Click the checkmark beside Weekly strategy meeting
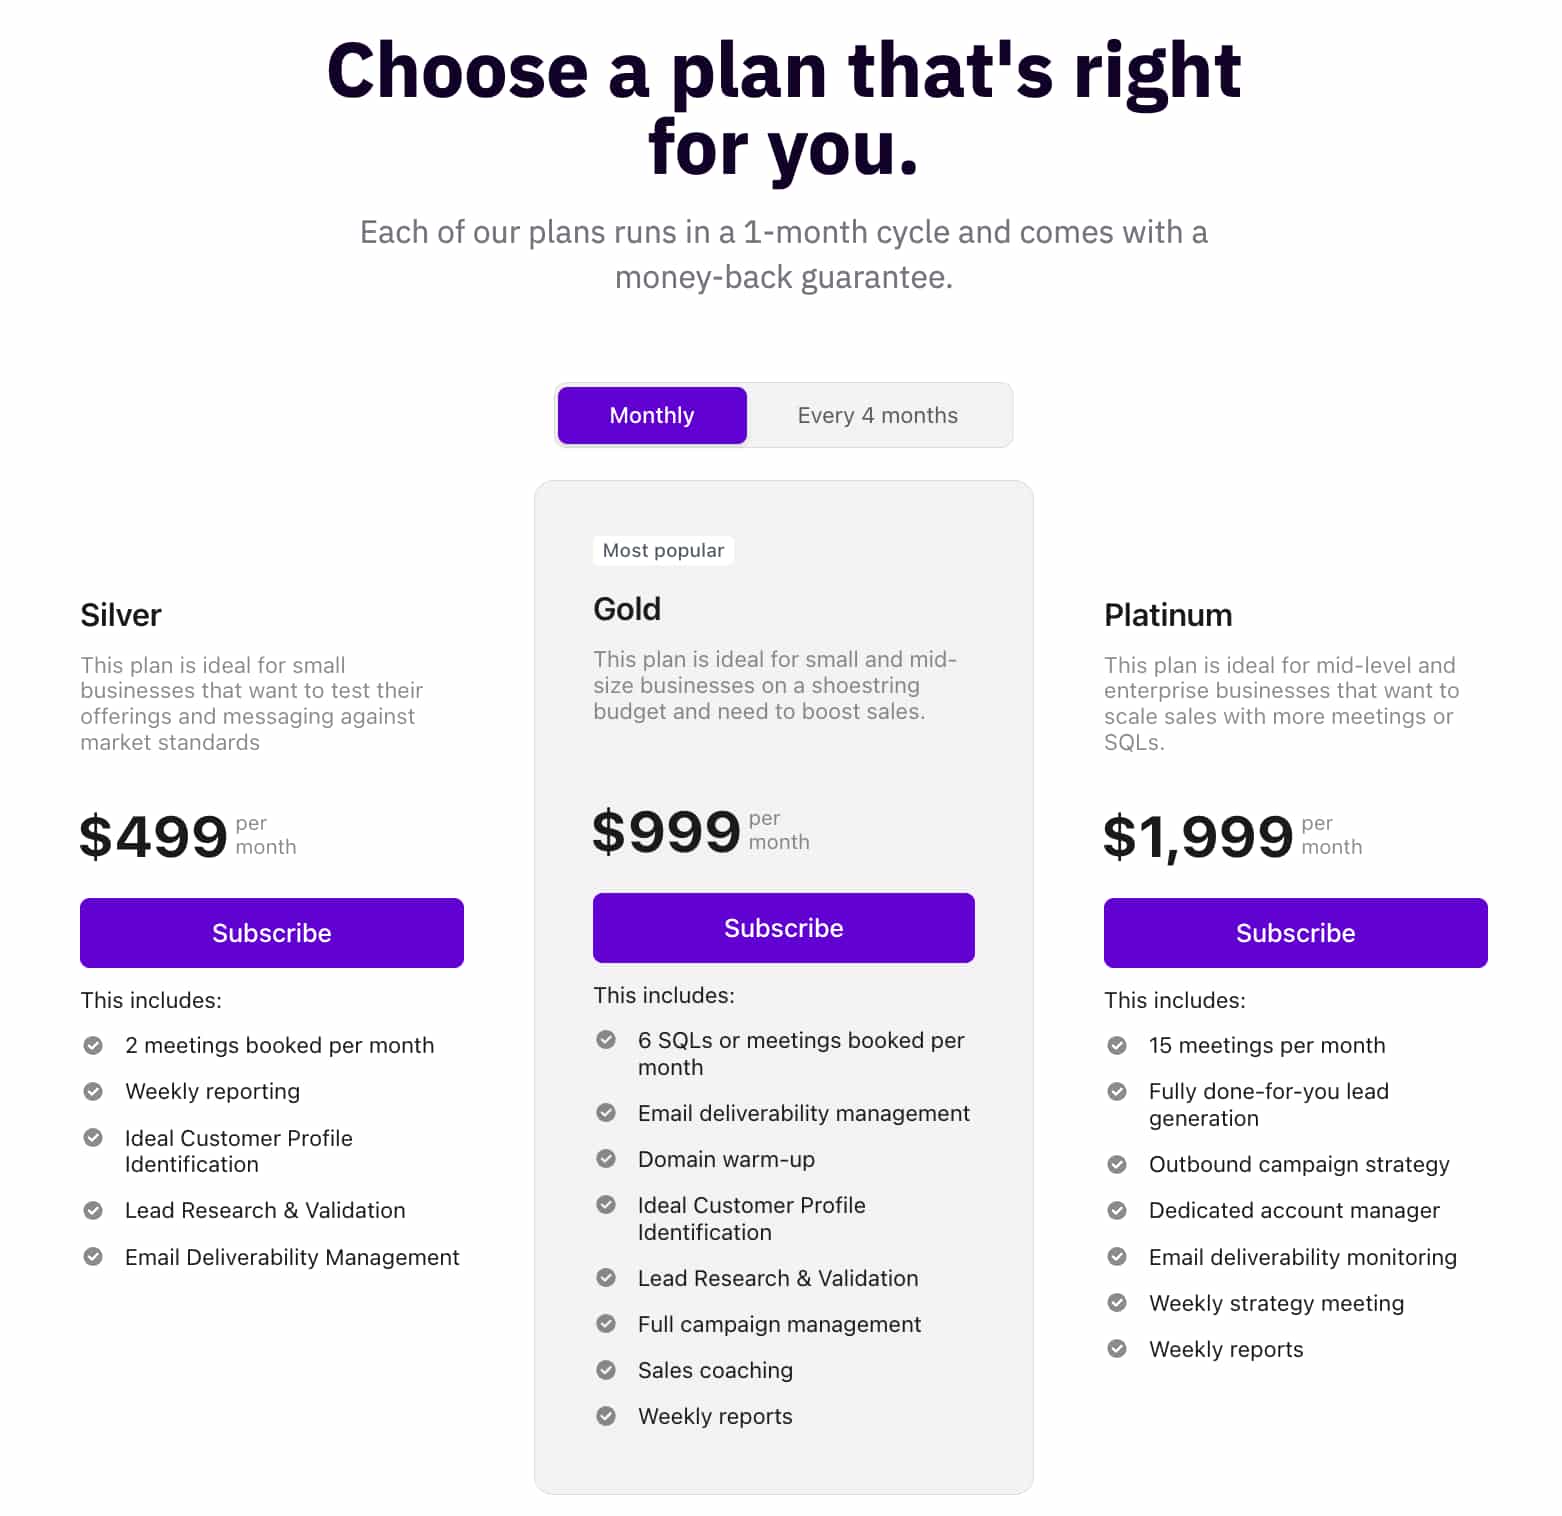Viewport: 1562px width, 1516px height. [1117, 1302]
